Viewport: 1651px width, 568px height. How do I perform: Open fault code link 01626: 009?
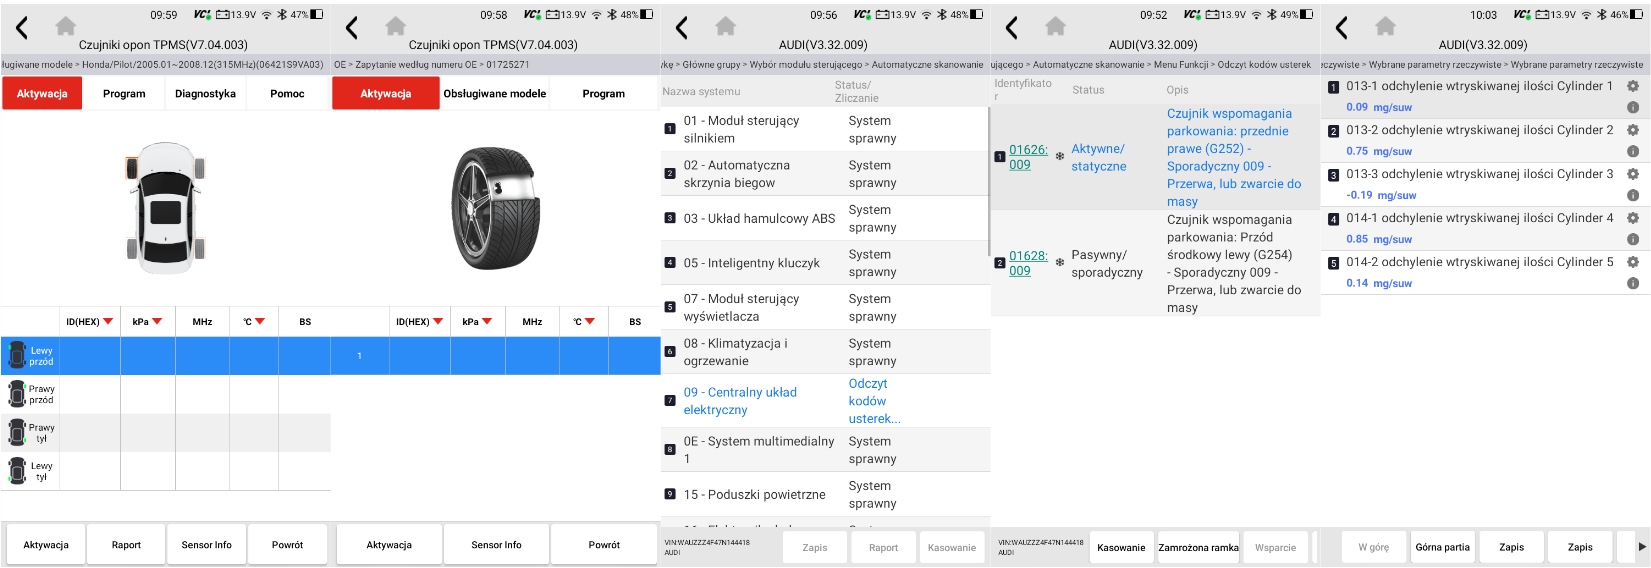(x=1028, y=157)
